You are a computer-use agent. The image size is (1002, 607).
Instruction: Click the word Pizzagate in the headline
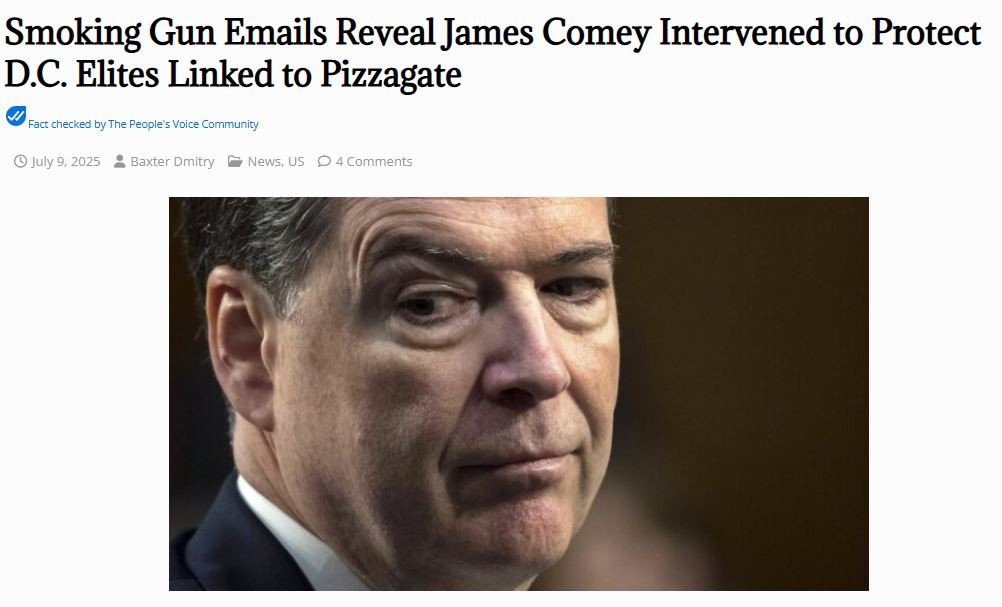tap(390, 75)
